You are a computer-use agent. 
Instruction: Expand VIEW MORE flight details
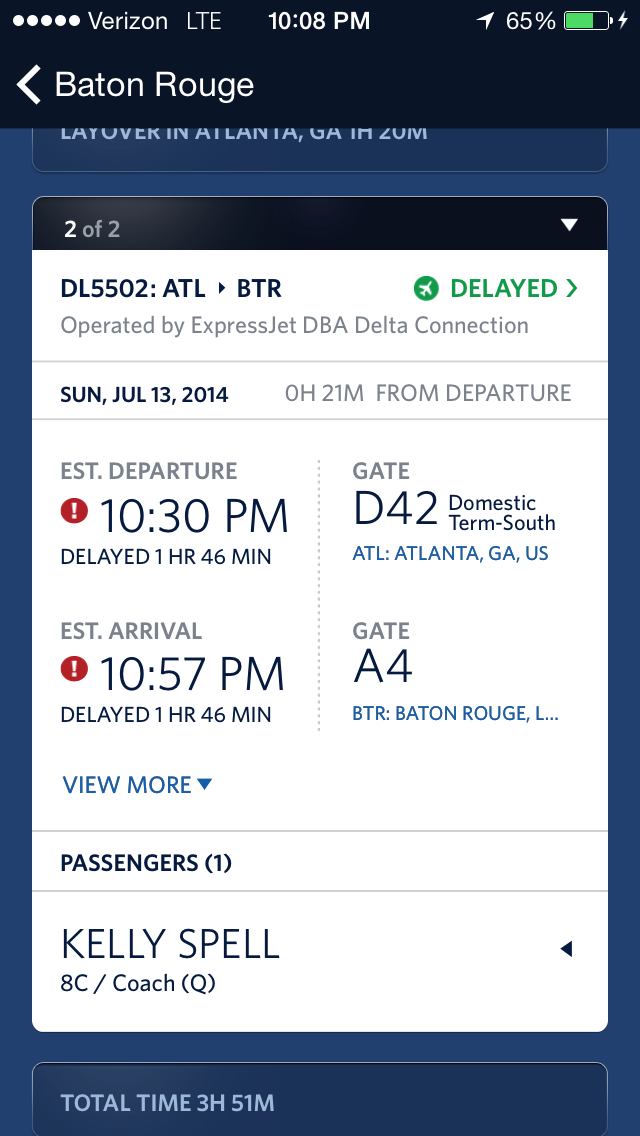click(x=137, y=785)
